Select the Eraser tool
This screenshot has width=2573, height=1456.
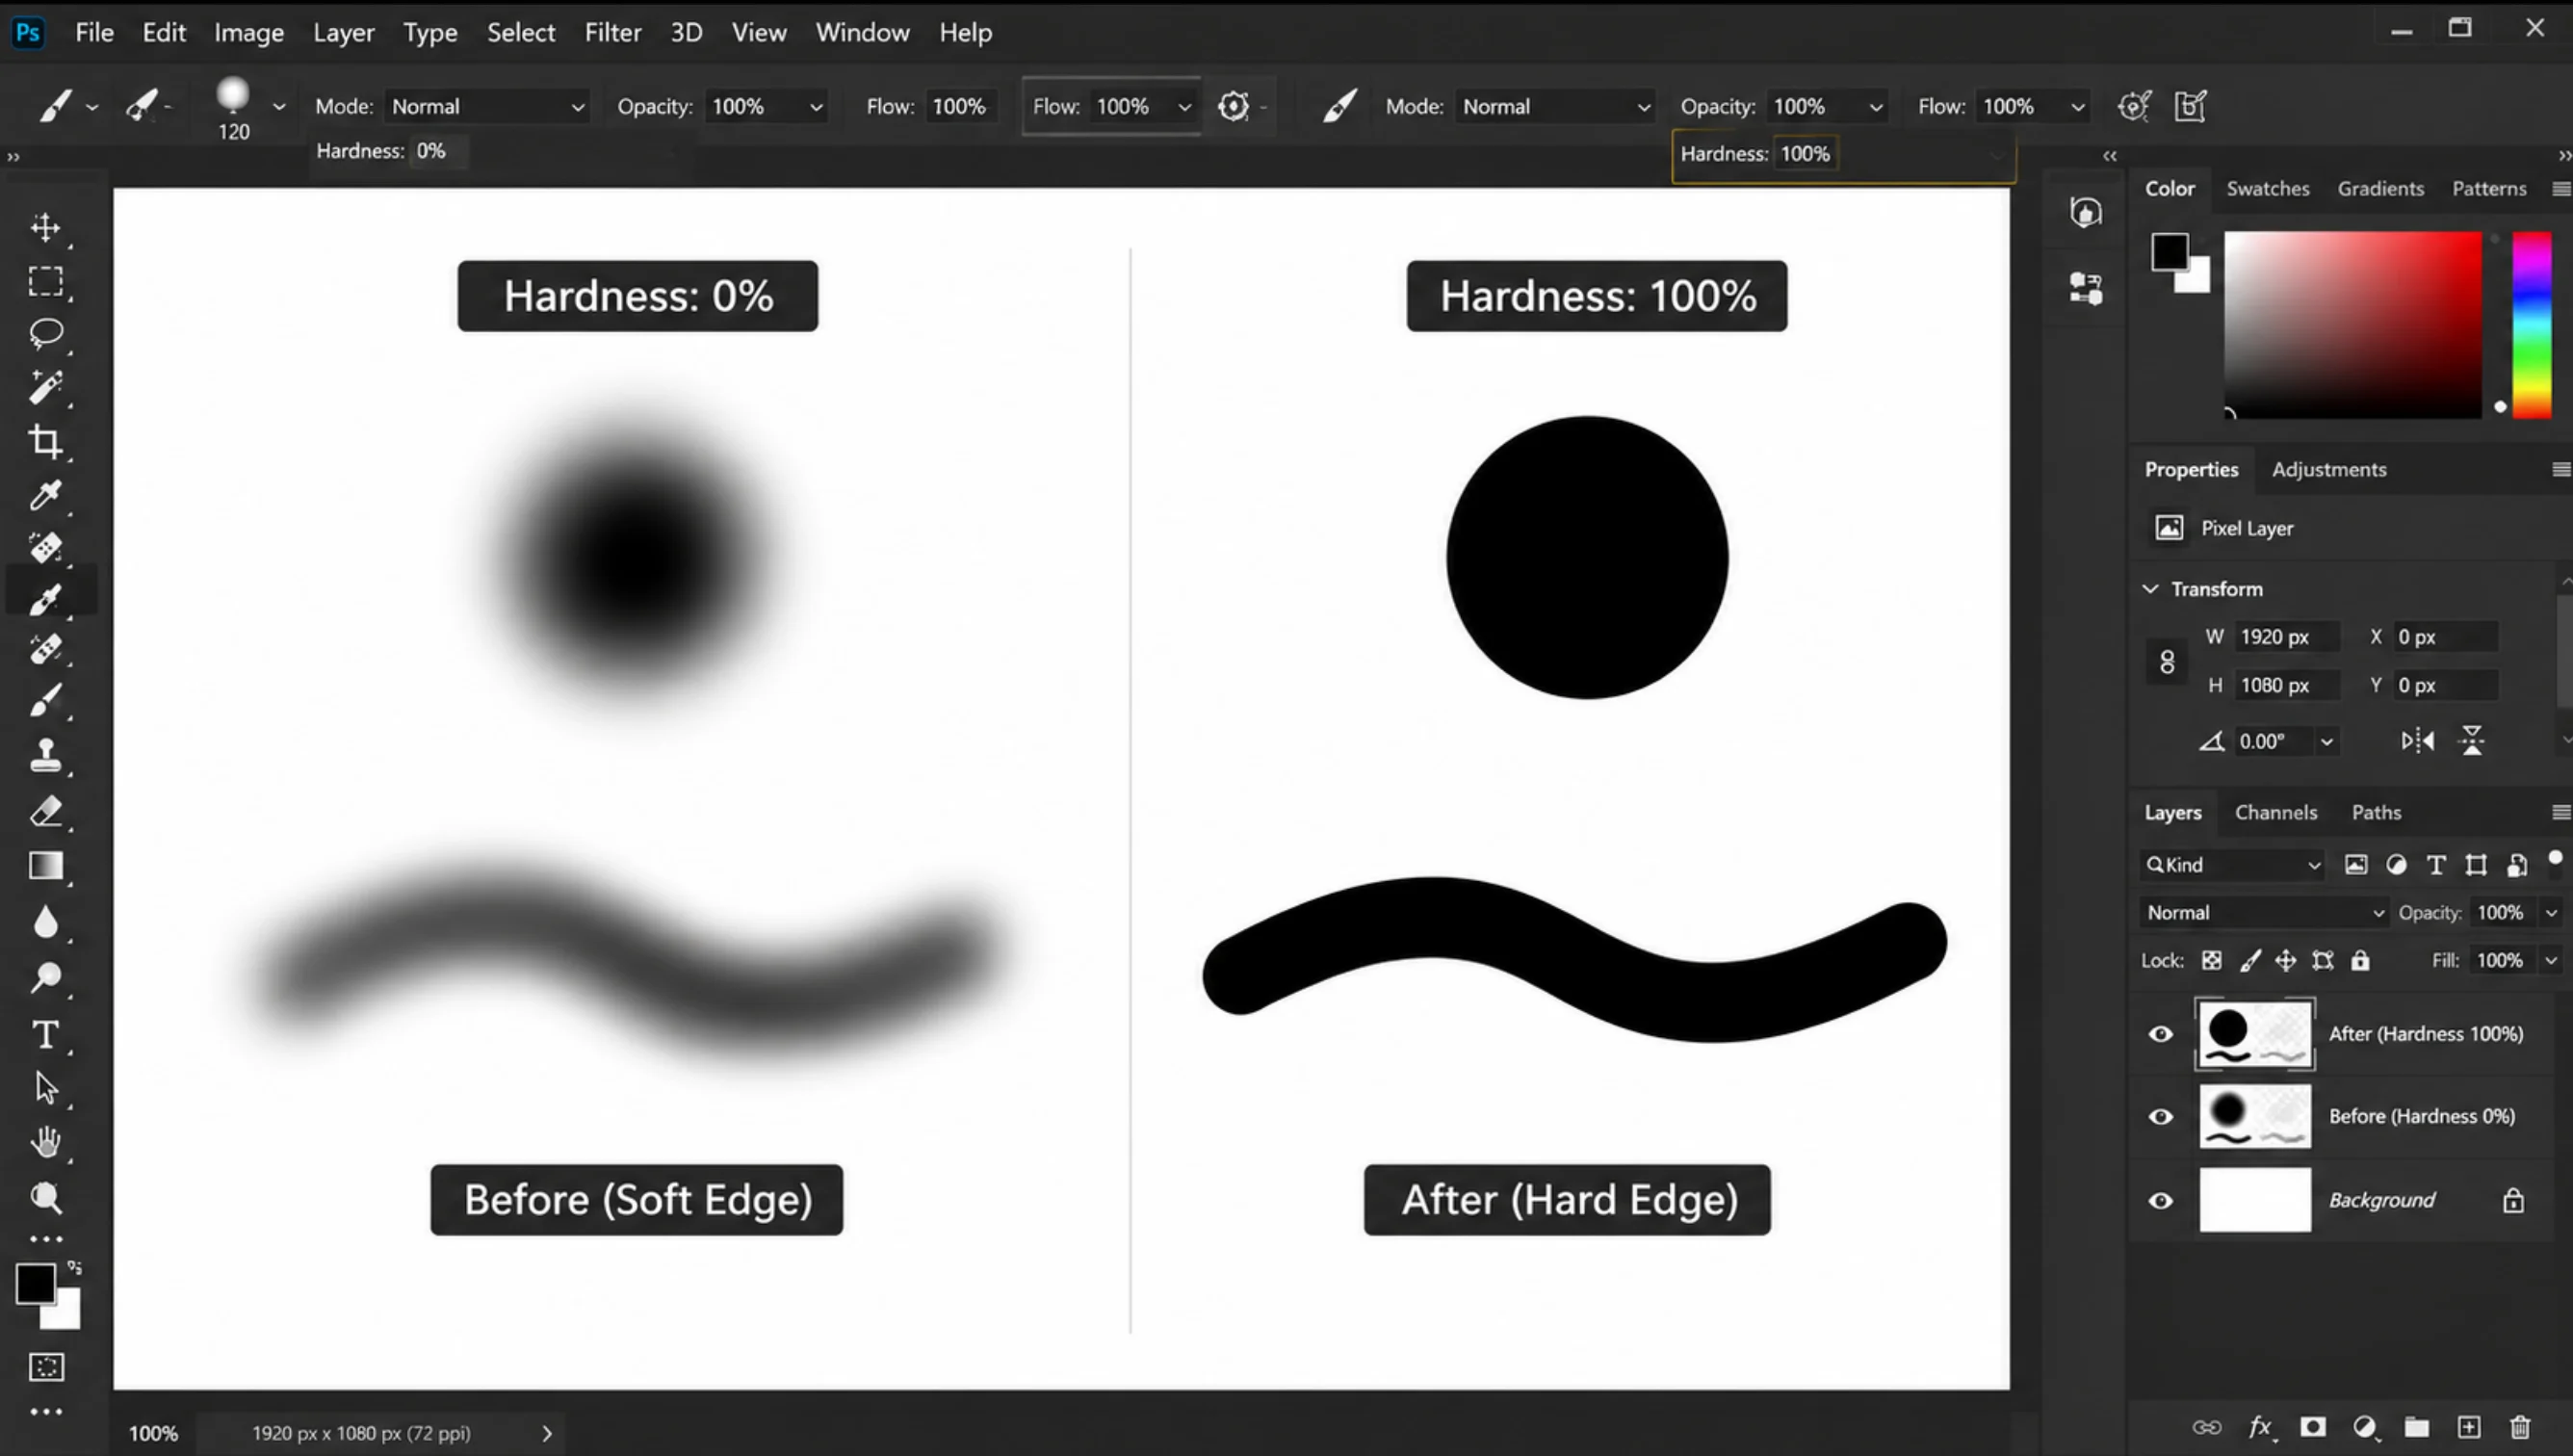click(45, 811)
